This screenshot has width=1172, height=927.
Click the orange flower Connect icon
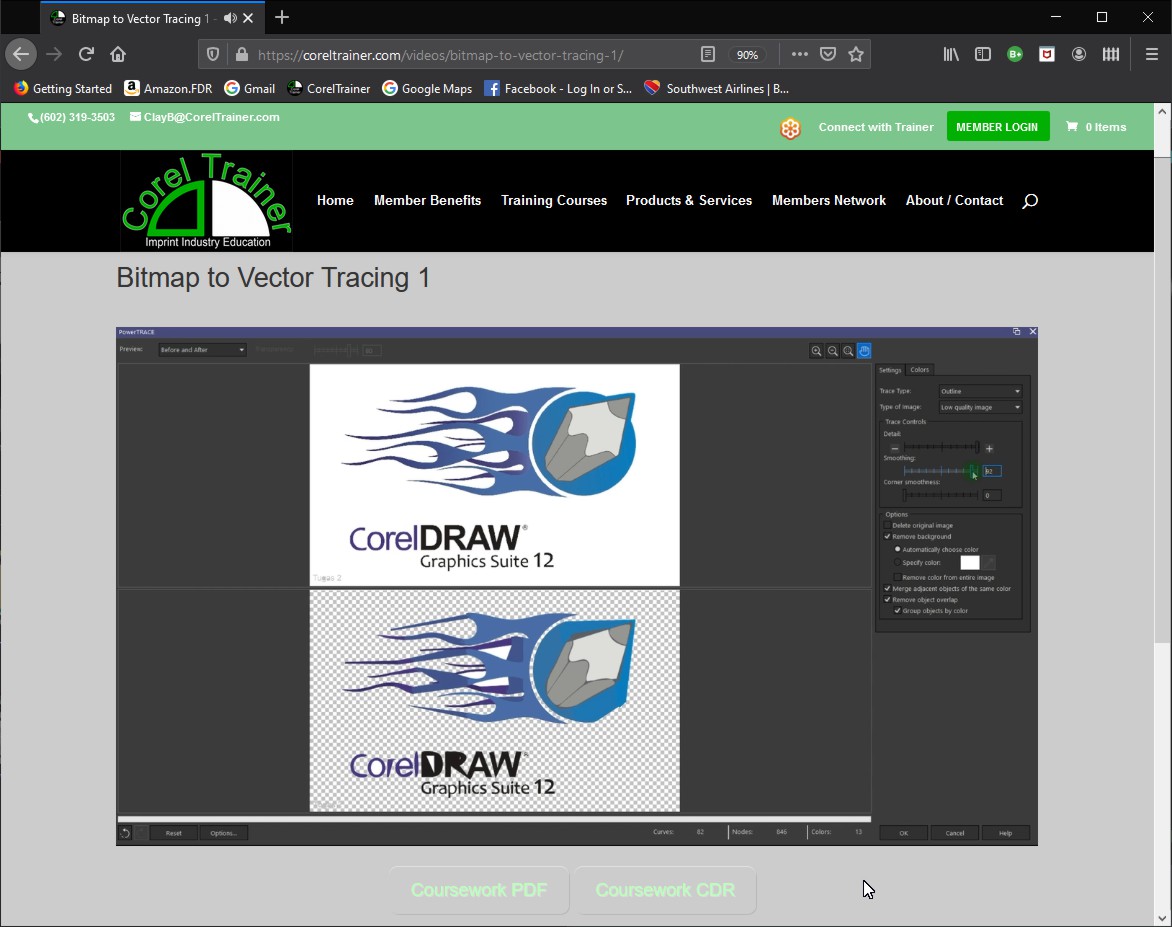790,129
